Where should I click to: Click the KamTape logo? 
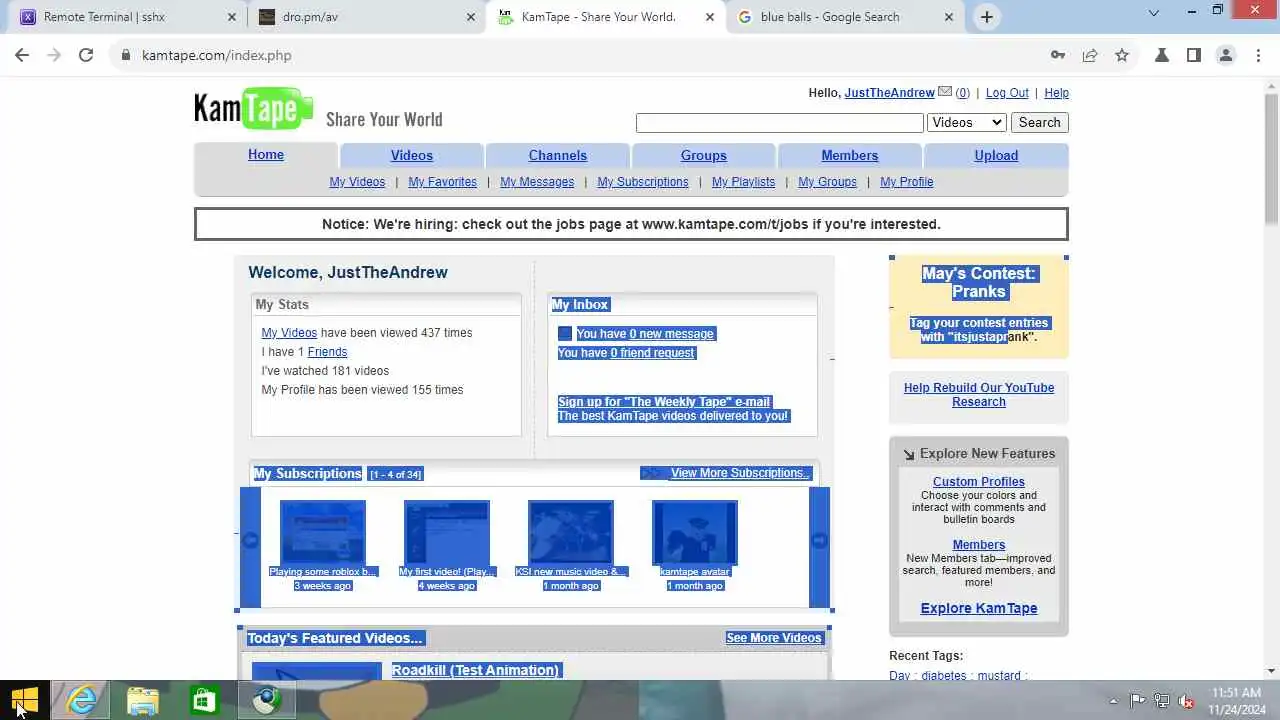pyautogui.click(x=254, y=108)
